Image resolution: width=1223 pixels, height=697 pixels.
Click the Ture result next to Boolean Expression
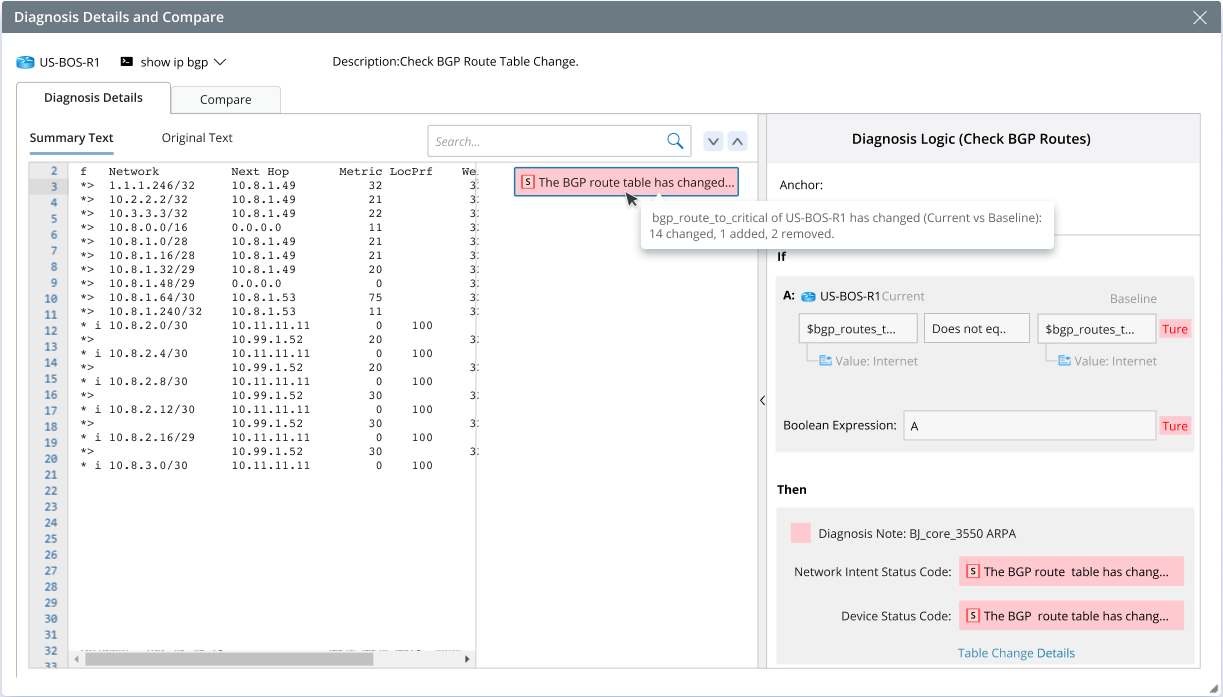point(1175,426)
